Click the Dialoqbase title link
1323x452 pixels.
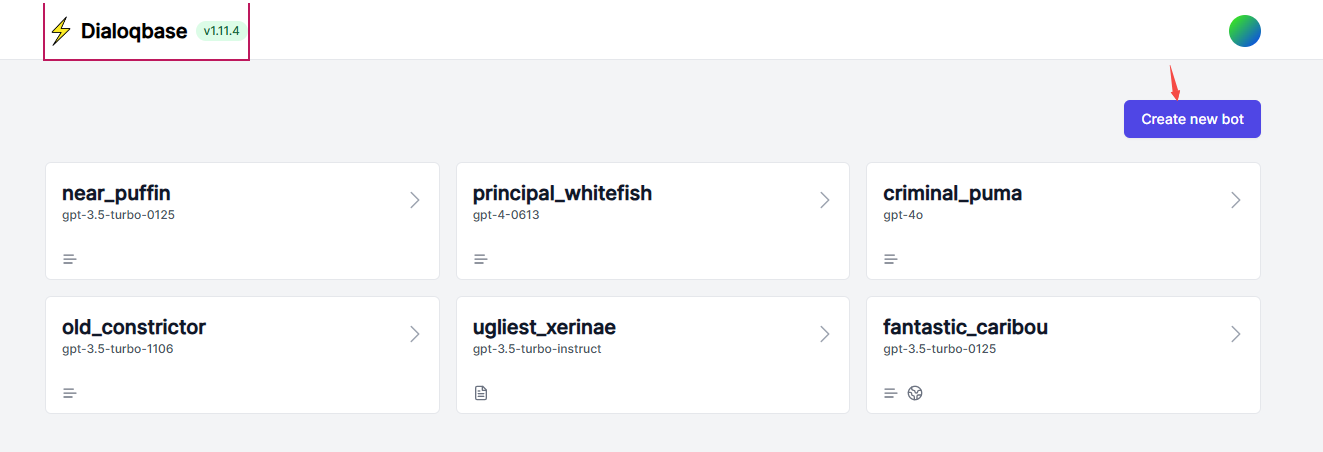click(134, 31)
